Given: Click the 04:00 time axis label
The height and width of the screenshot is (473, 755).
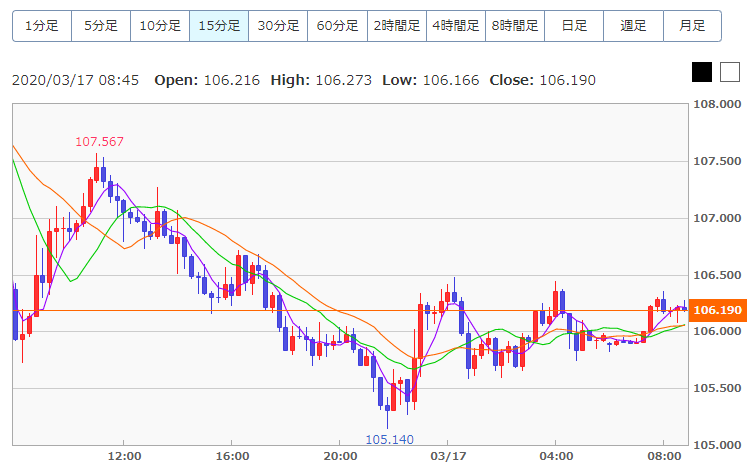Looking at the screenshot, I should [x=556, y=456].
